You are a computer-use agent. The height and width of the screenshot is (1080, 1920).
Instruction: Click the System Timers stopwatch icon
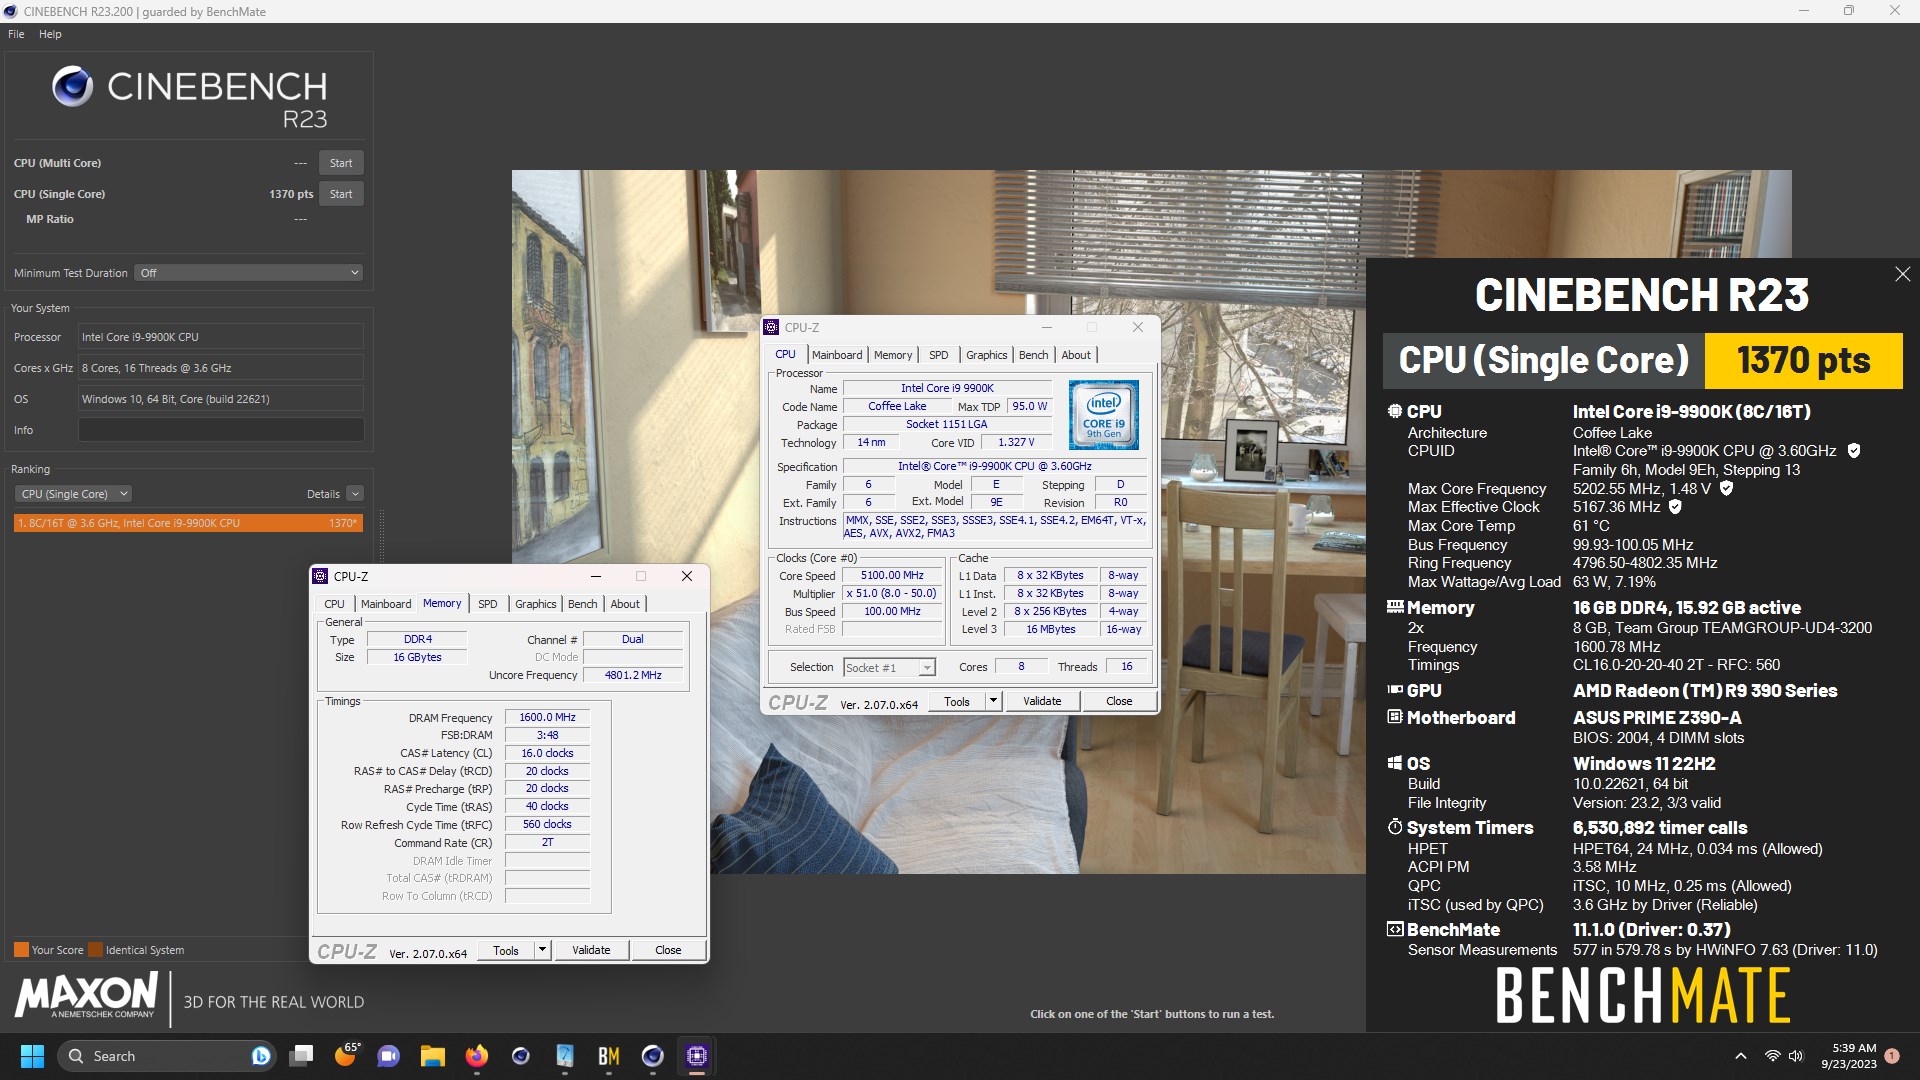click(1394, 827)
